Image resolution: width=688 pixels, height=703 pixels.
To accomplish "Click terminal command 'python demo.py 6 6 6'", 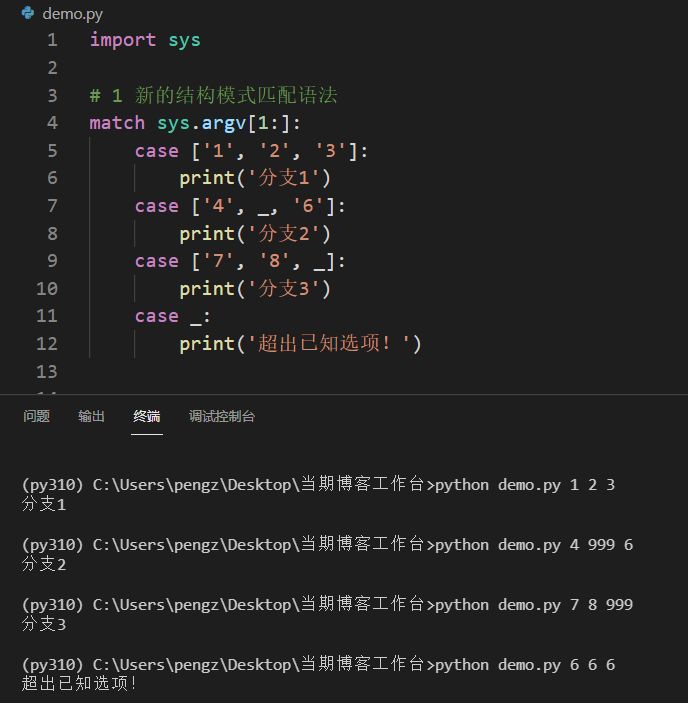I will pos(525,665).
